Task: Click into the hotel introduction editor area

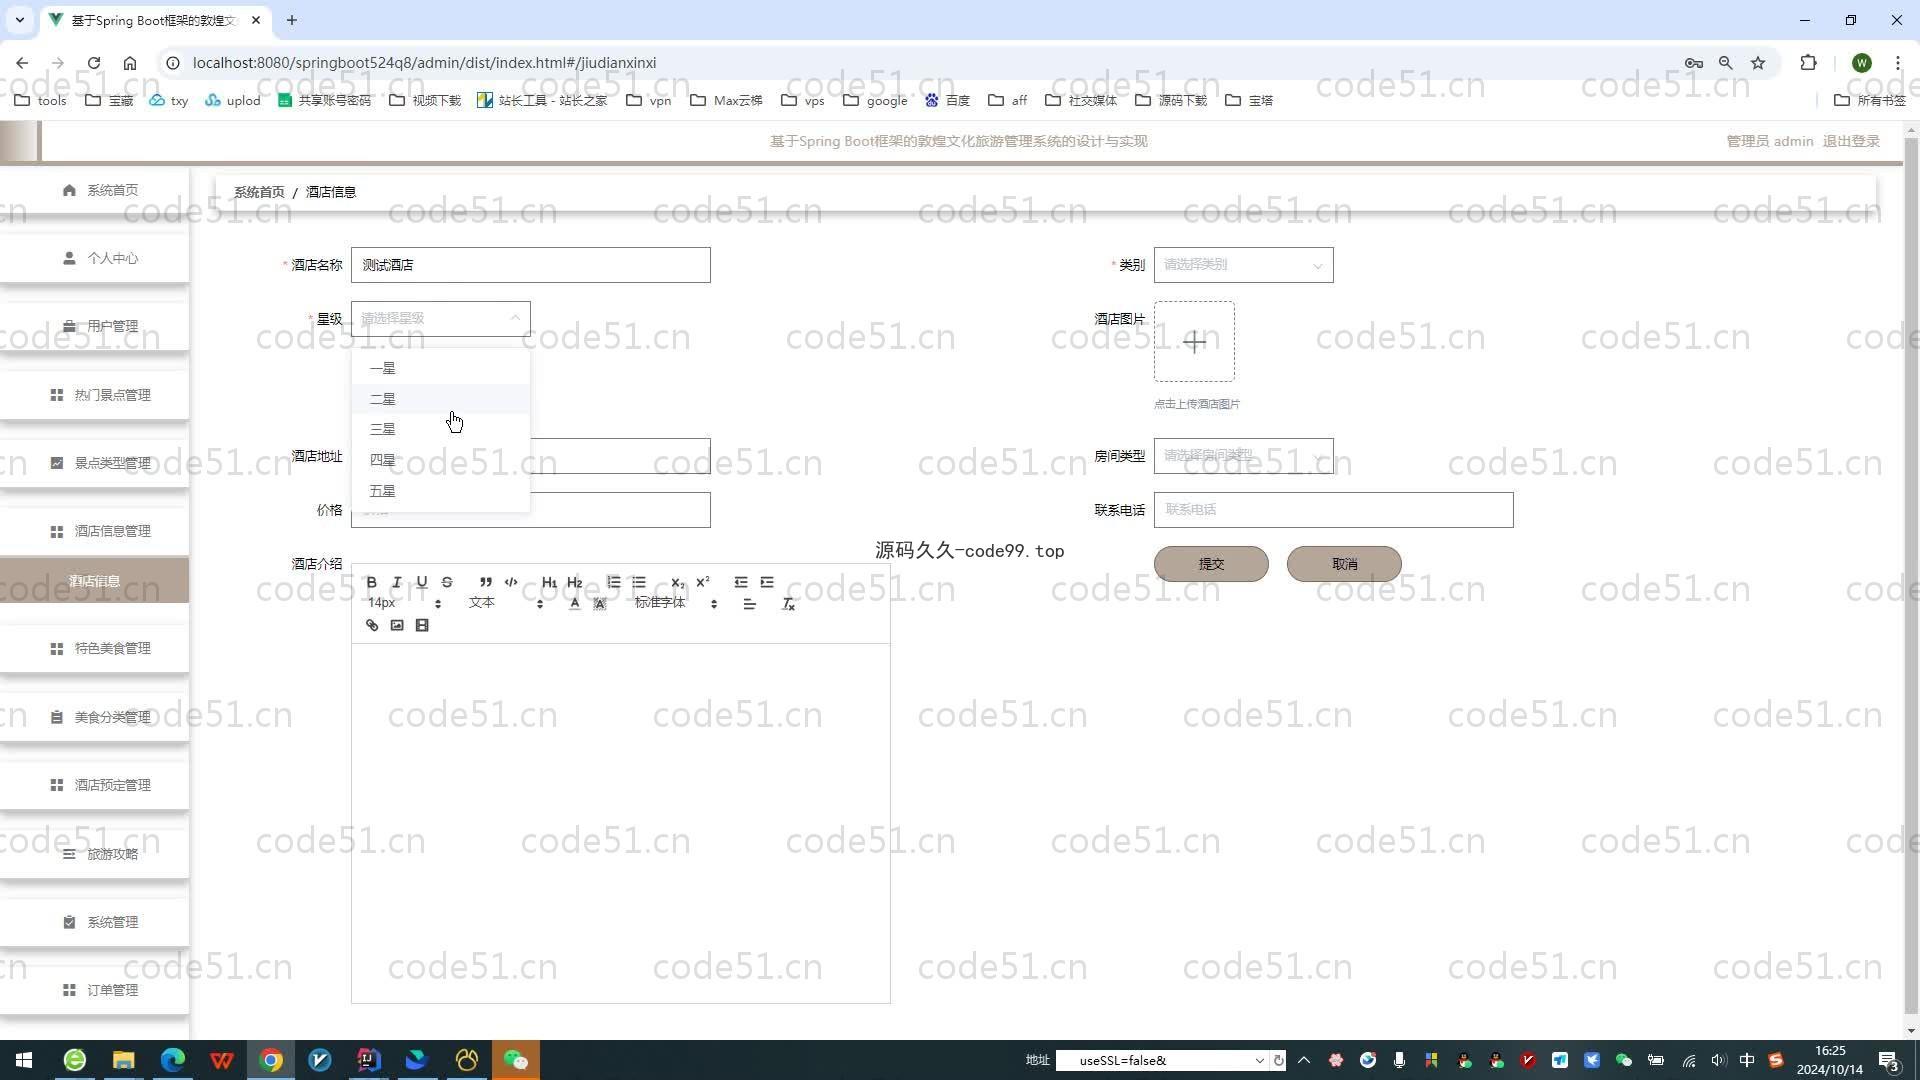Action: click(x=620, y=823)
